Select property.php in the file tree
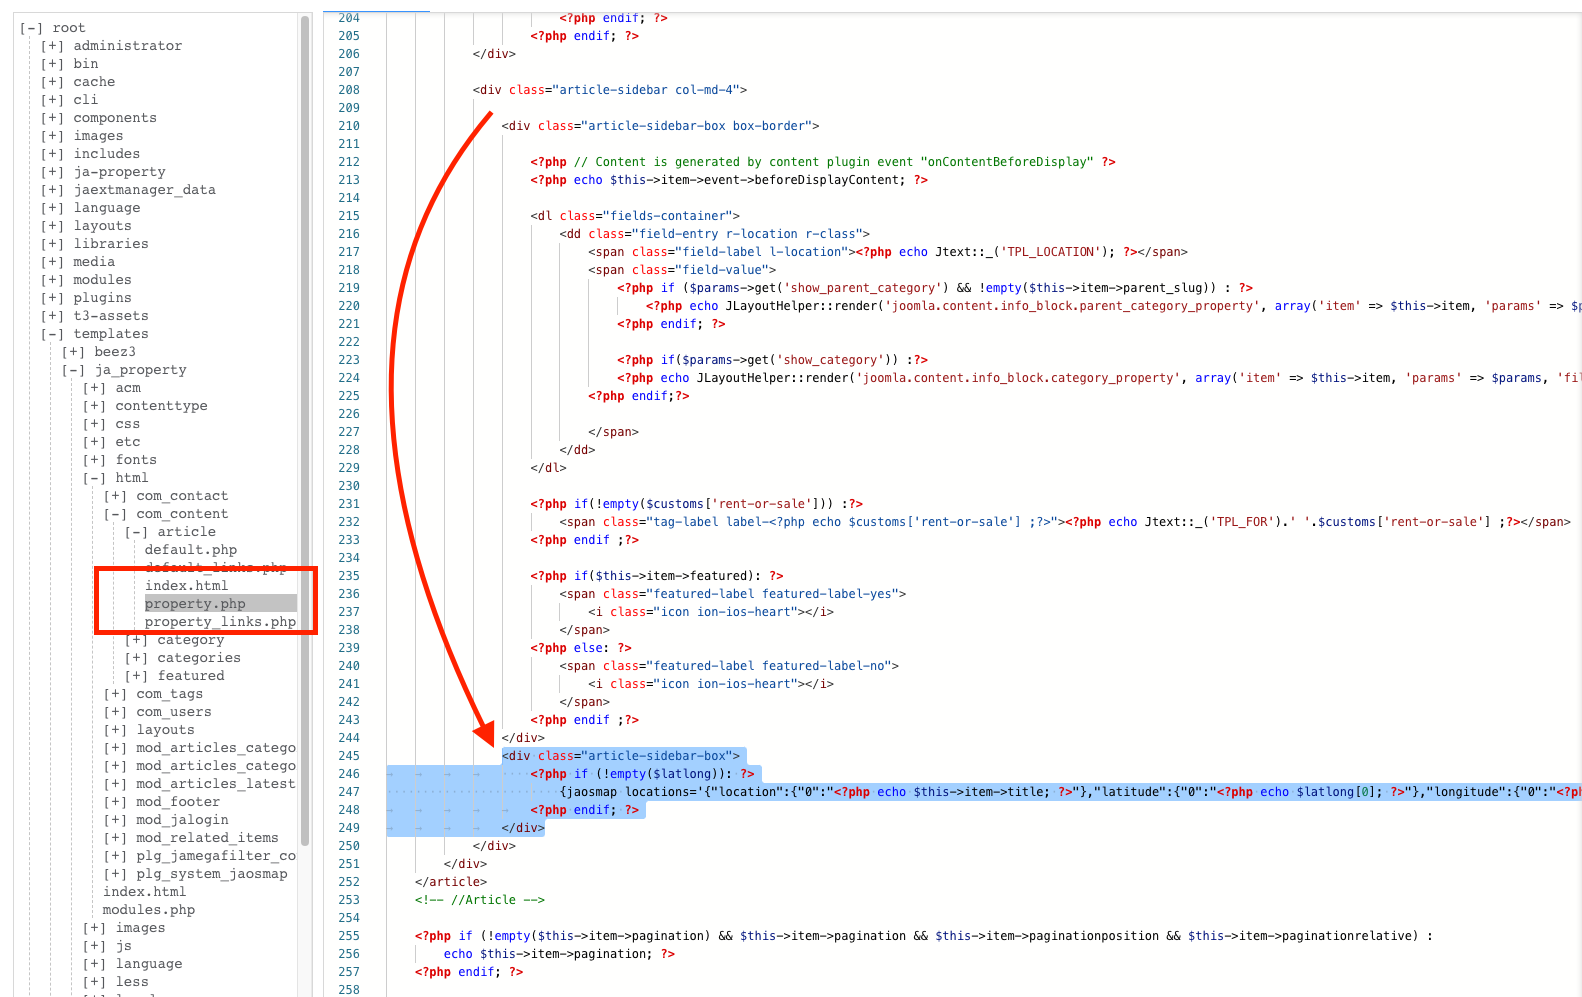Image resolution: width=1582 pixels, height=997 pixels. [x=194, y=604]
